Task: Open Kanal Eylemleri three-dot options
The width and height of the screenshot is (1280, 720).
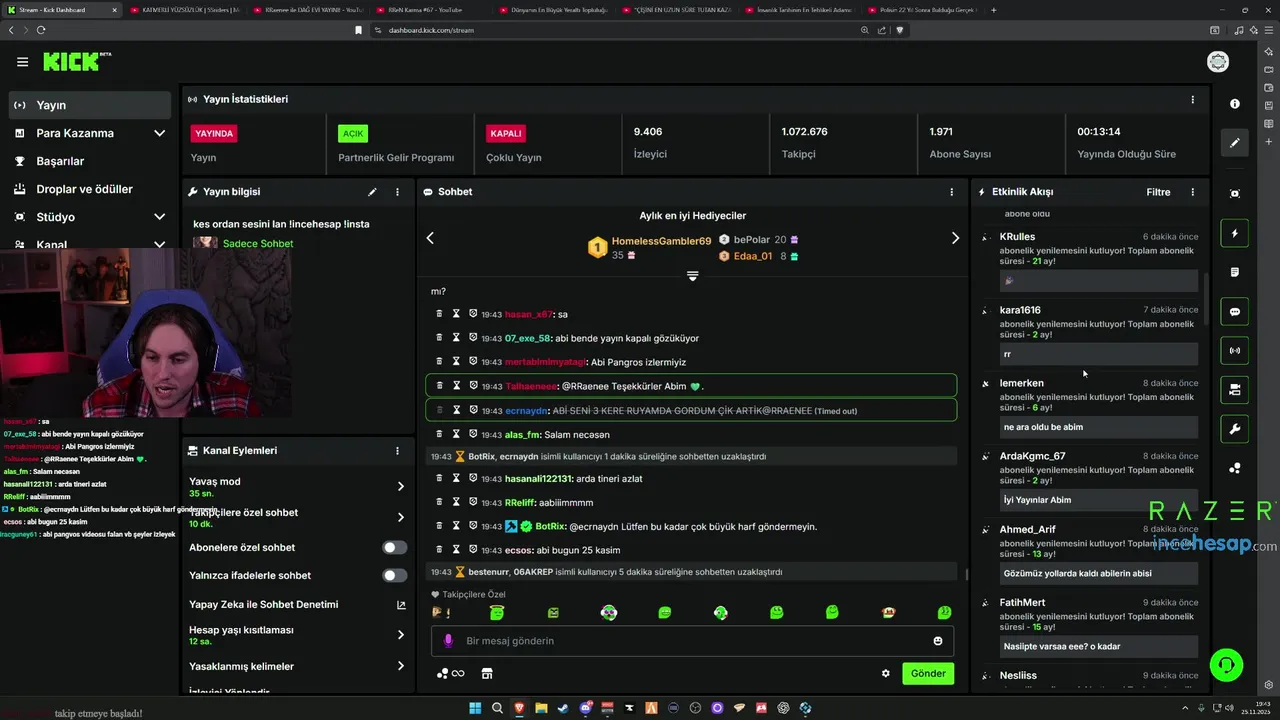Action: point(397,451)
